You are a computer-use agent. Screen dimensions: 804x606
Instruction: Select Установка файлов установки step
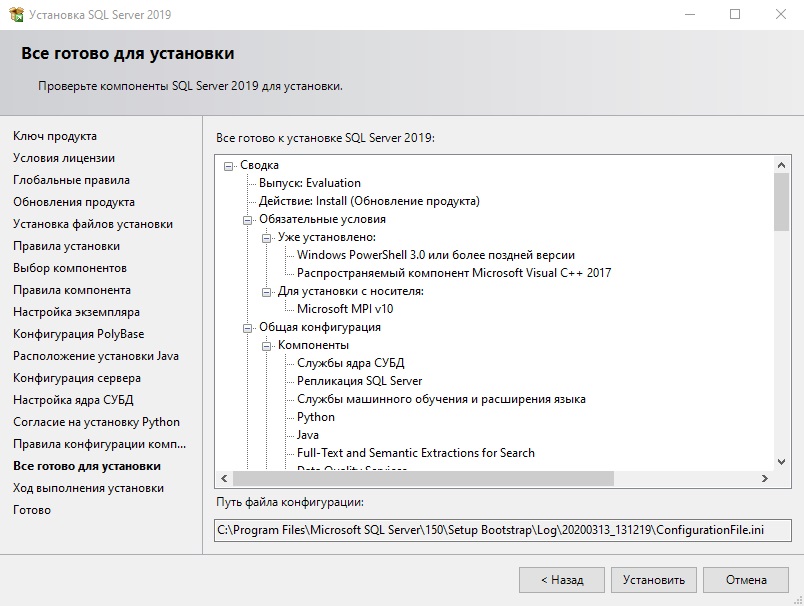[x=93, y=224]
